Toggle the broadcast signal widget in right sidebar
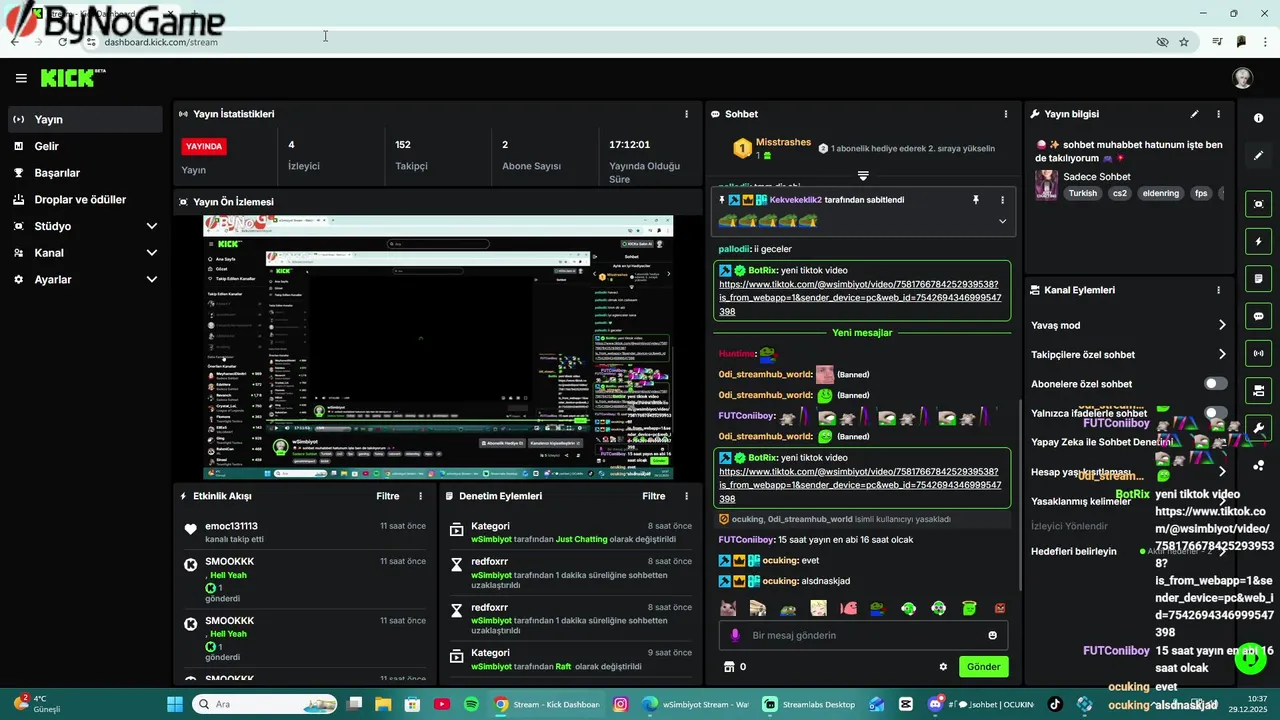 (1259, 353)
